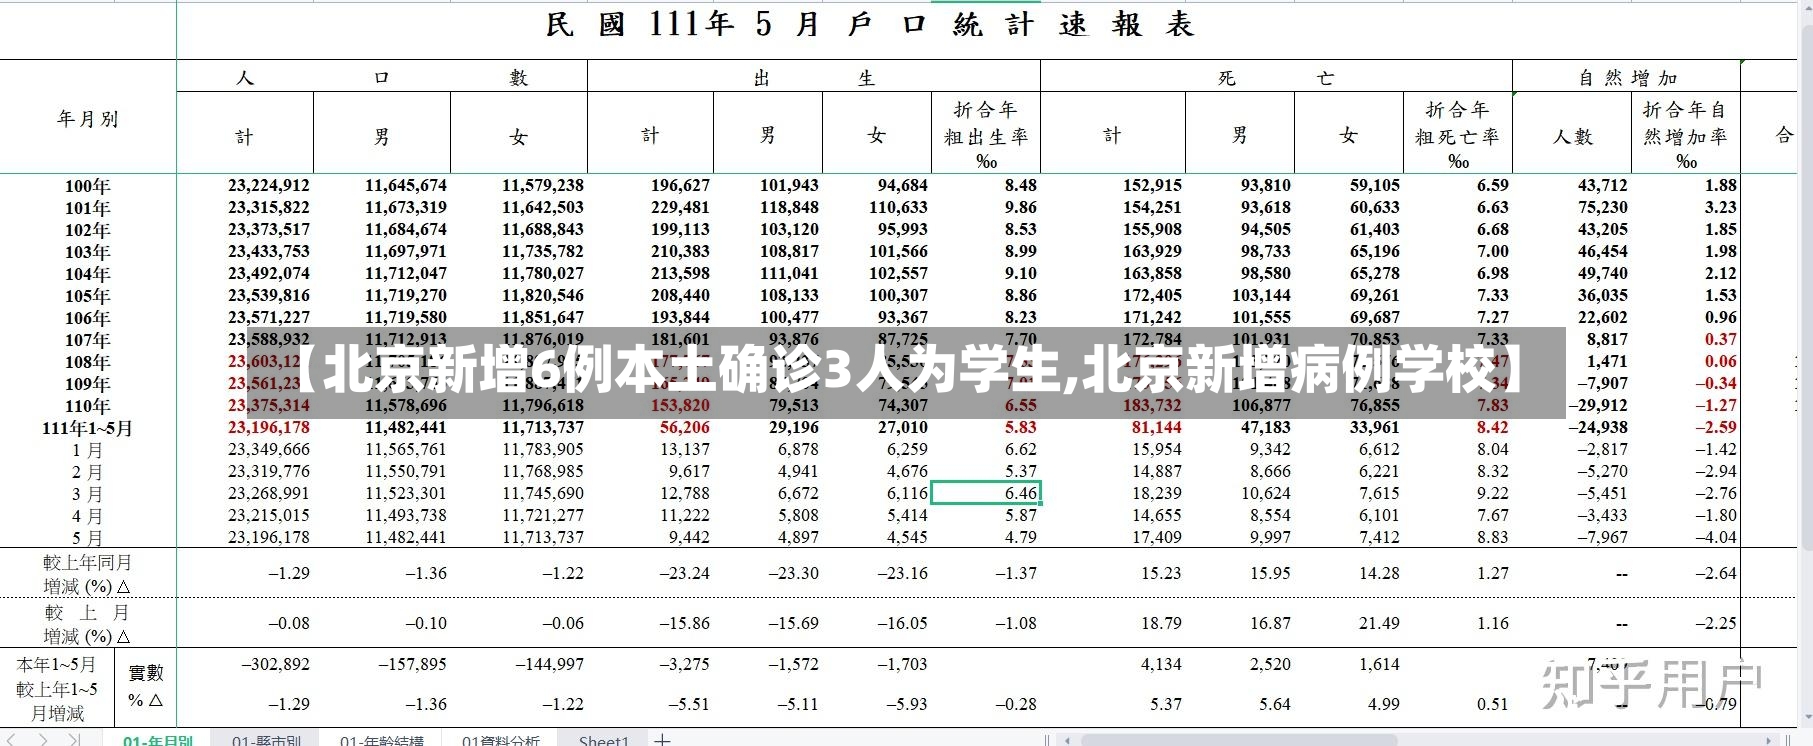This screenshot has height=746, width=1813.
Task: Click the horizontal scrollbar left arrow
Action: coord(1068,741)
